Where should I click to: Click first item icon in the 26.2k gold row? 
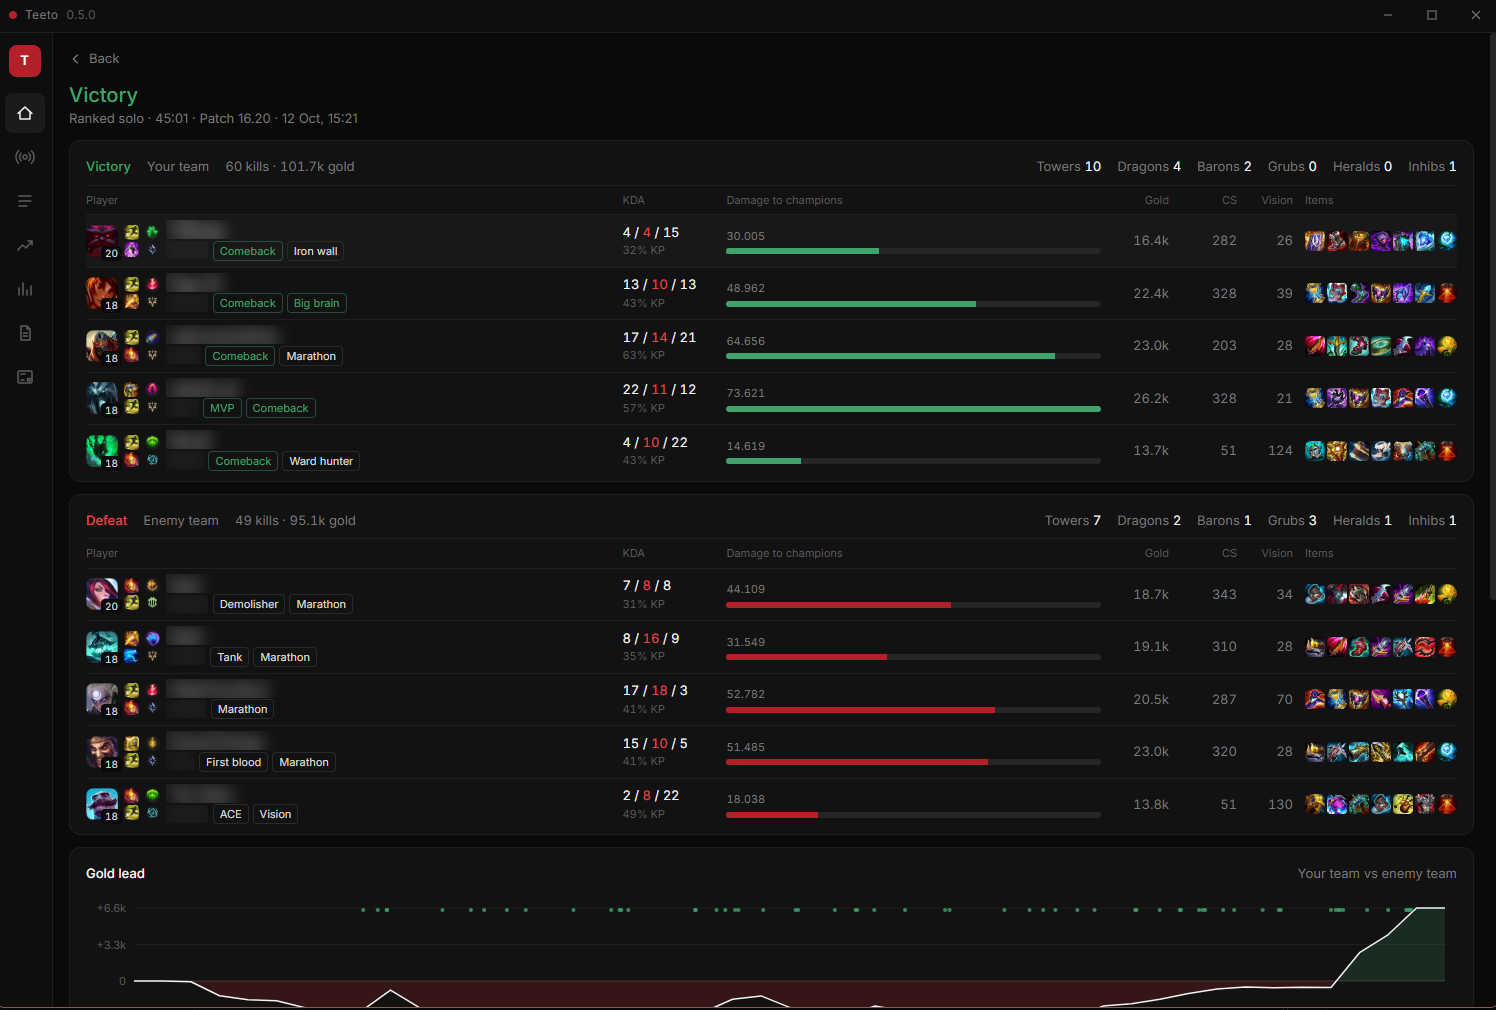(1315, 398)
